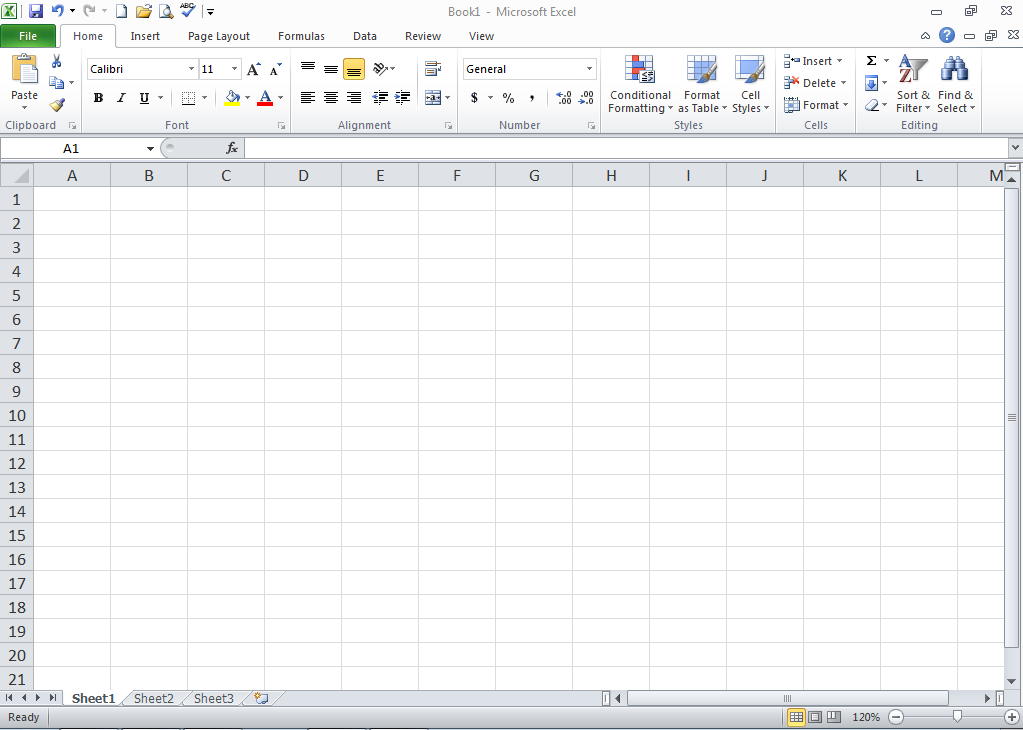Select column D header
This screenshot has width=1023, height=730.
tap(303, 176)
